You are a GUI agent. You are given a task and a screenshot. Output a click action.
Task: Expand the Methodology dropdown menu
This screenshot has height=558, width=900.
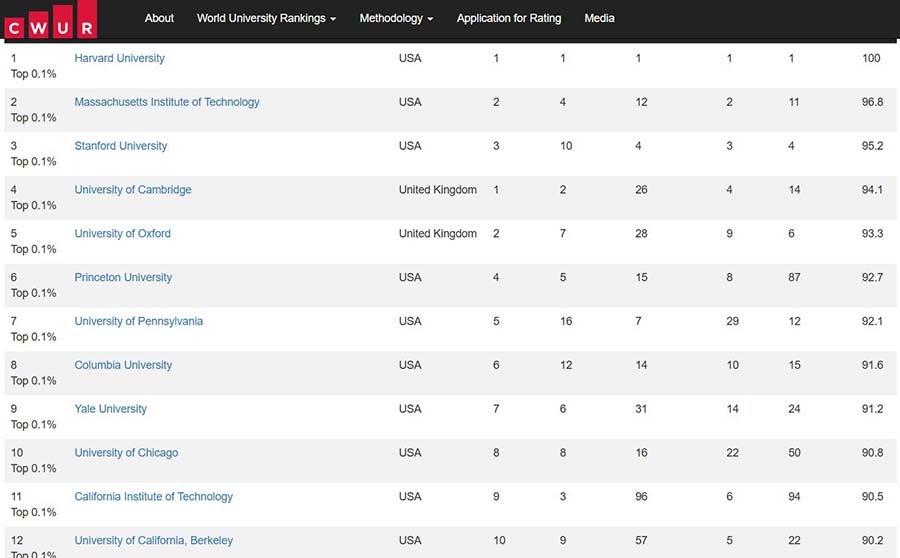point(396,18)
